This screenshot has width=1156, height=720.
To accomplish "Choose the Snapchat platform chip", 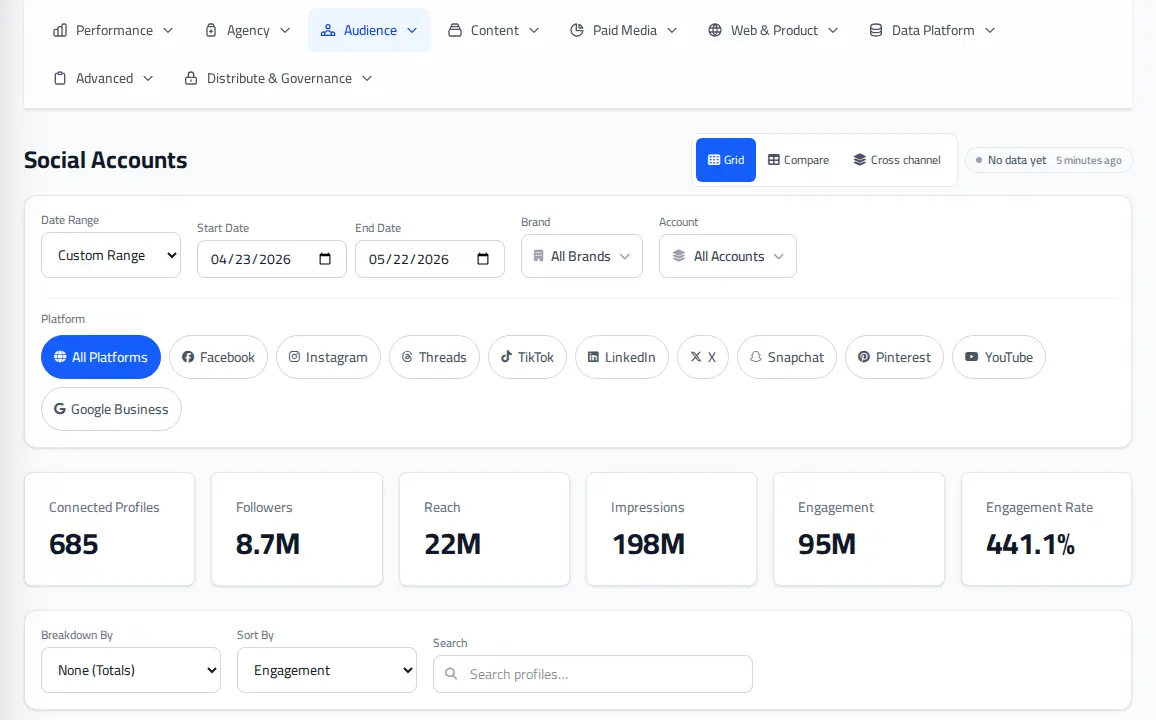I will pos(787,357).
